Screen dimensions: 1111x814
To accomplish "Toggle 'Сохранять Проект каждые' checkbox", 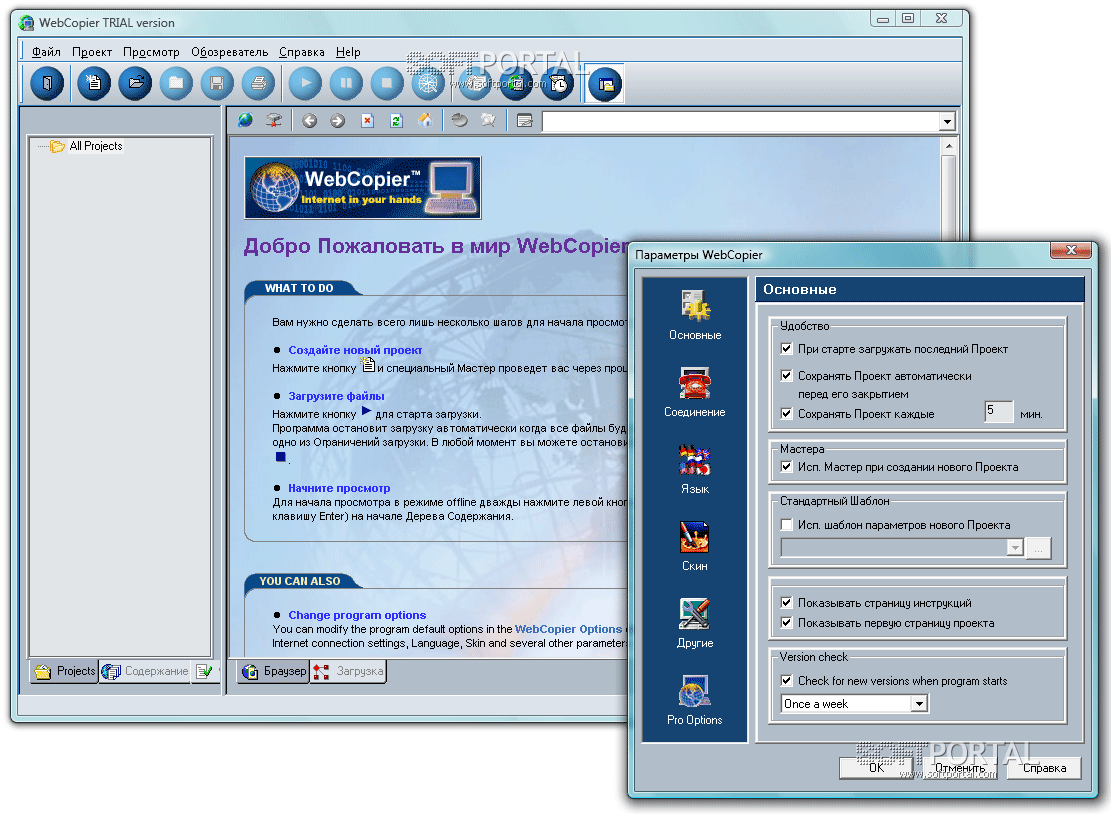I will [x=786, y=414].
